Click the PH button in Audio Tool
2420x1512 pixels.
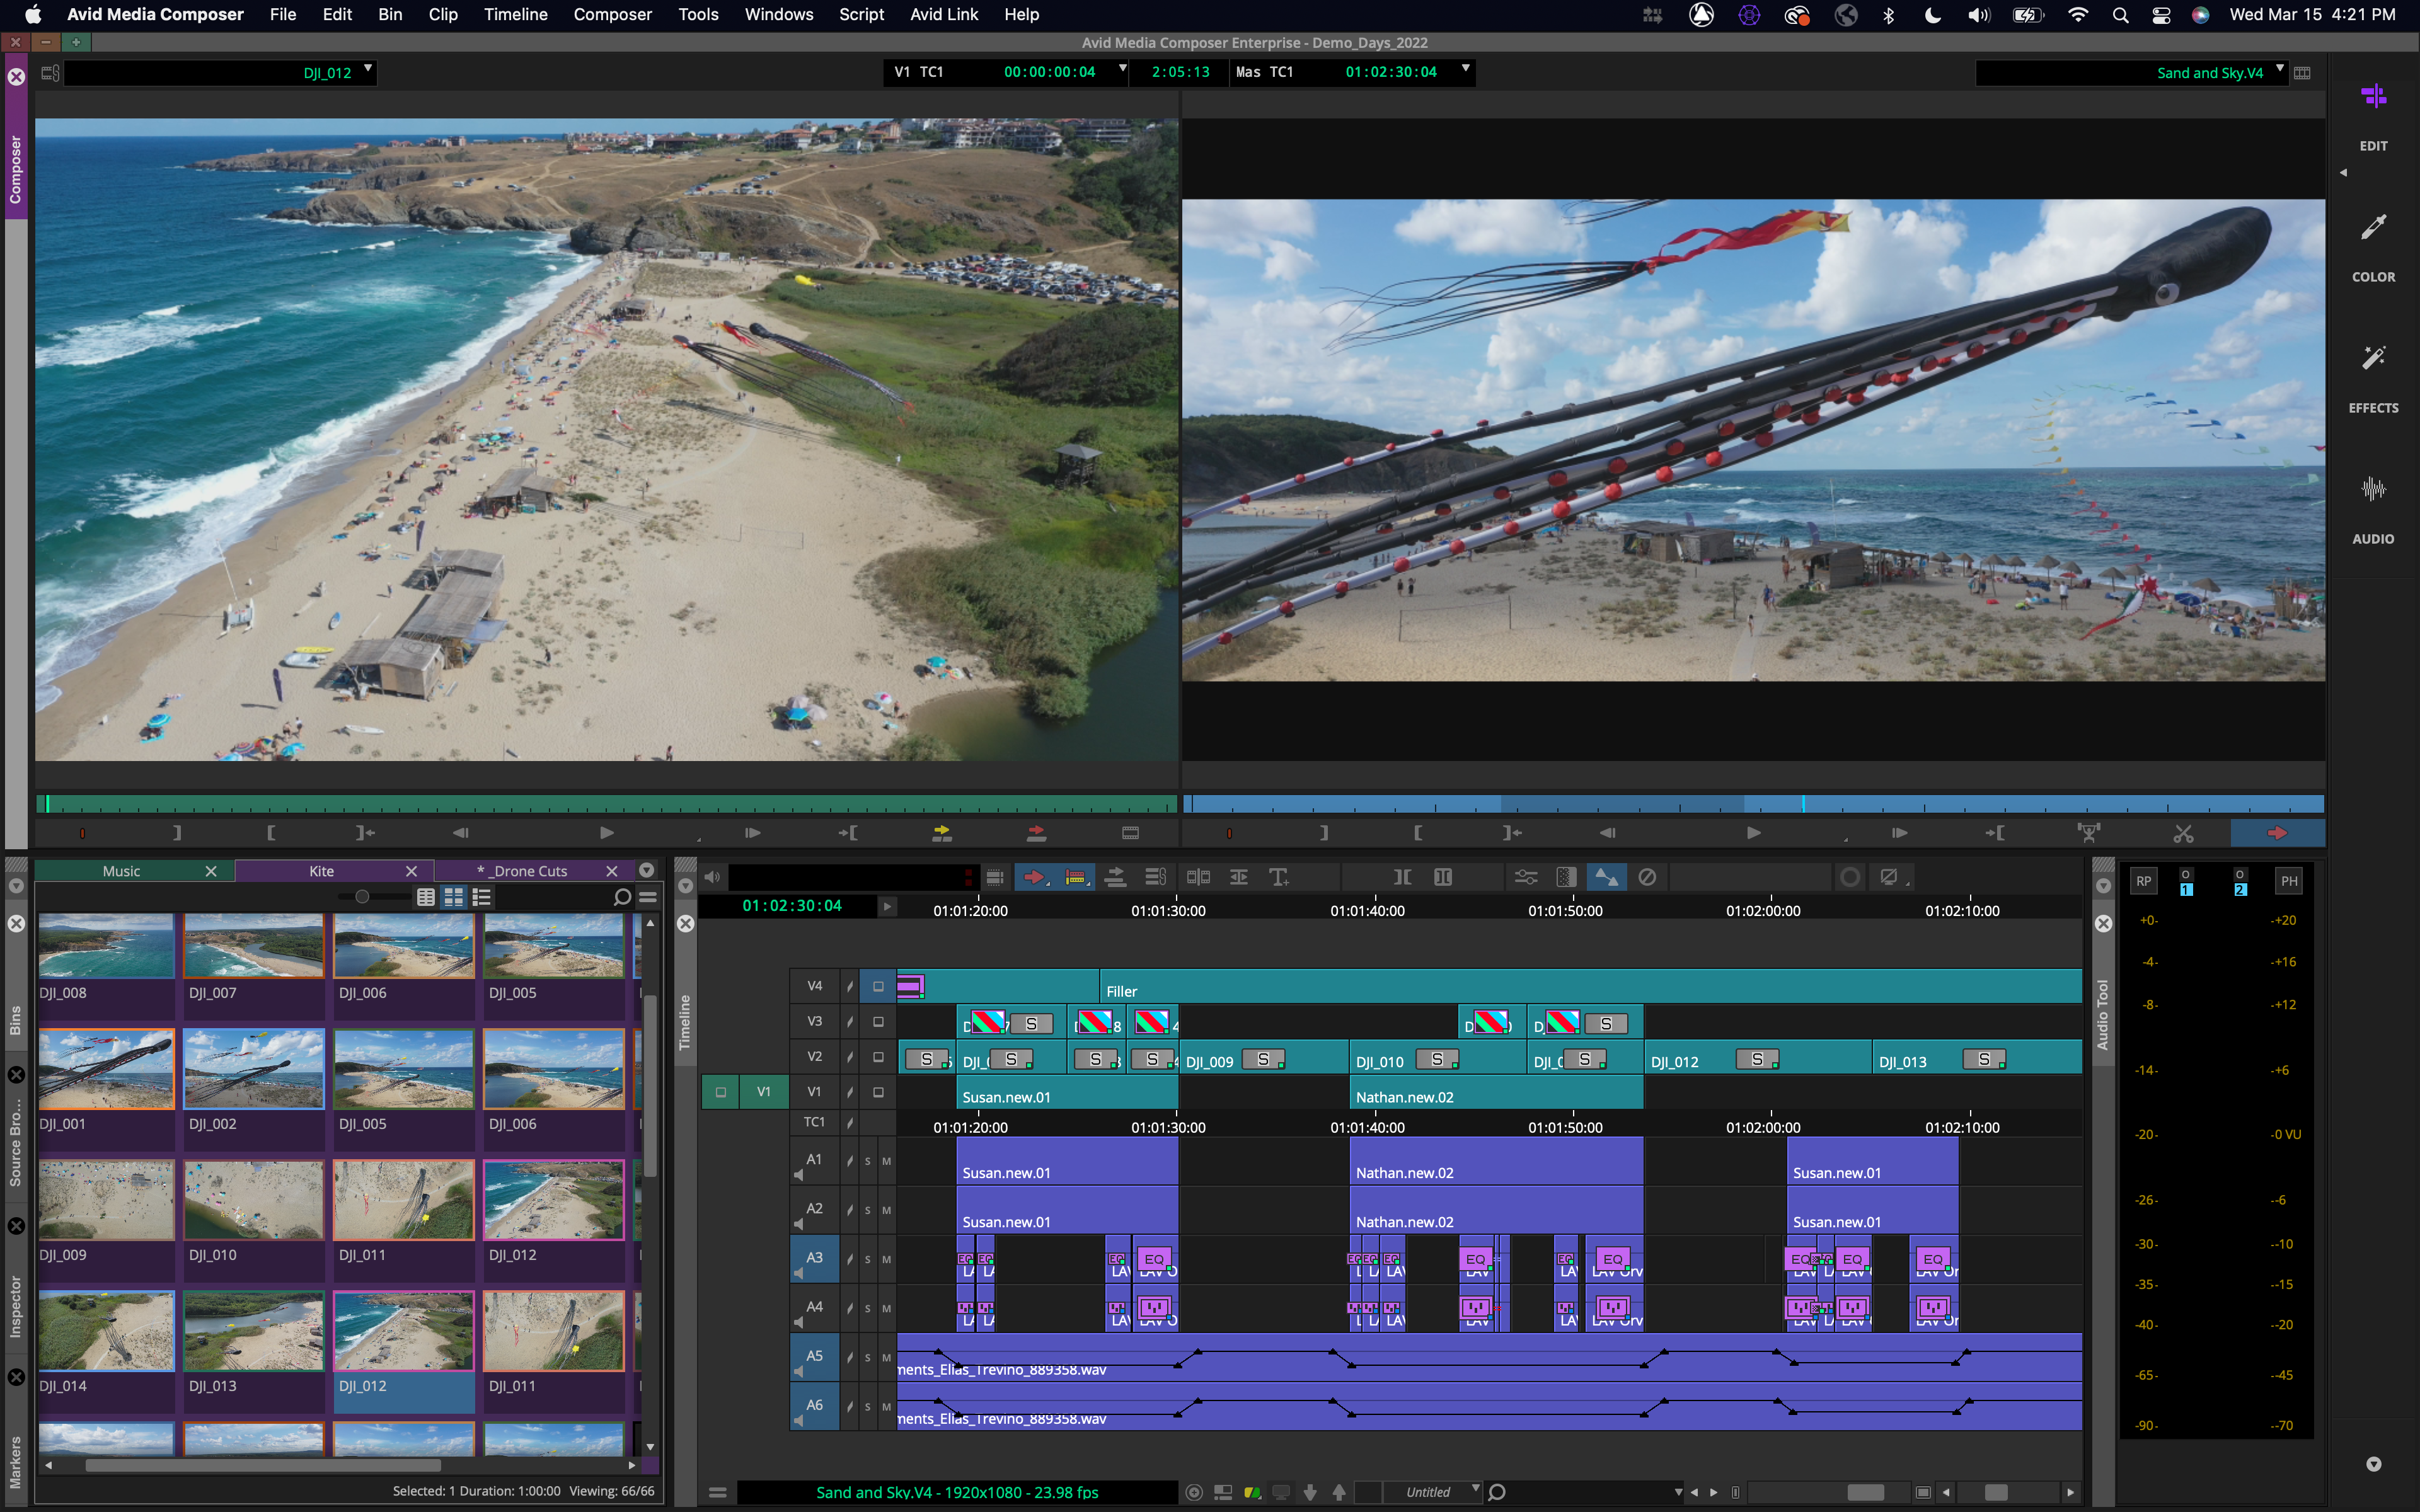pyautogui.click(x=2288, y=881)
